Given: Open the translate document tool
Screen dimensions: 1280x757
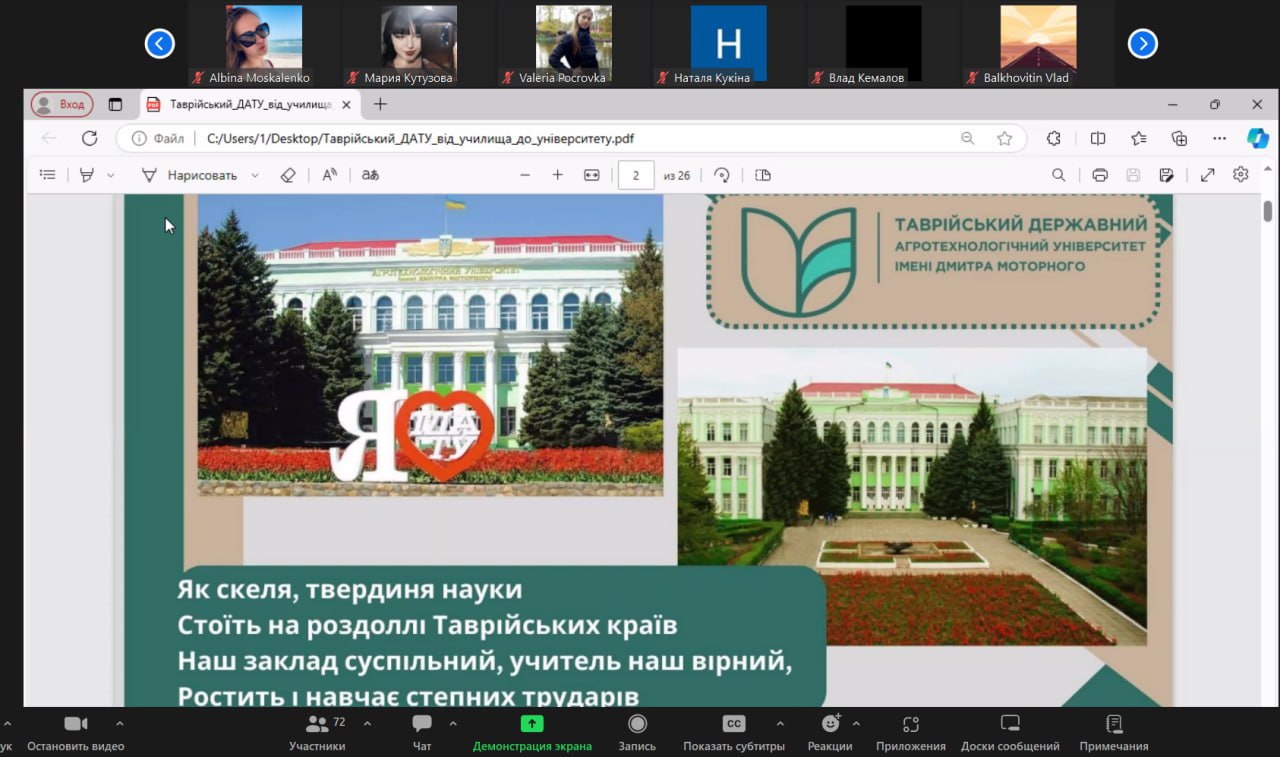Looking at the screenshot, I should pos(370,175).
